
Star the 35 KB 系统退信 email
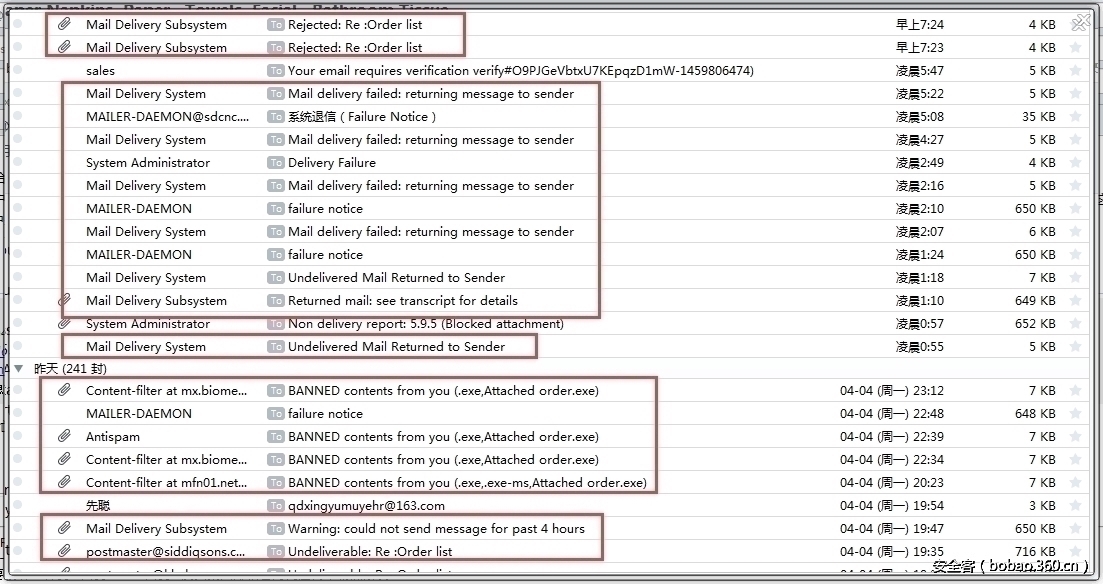[1075, 117]
